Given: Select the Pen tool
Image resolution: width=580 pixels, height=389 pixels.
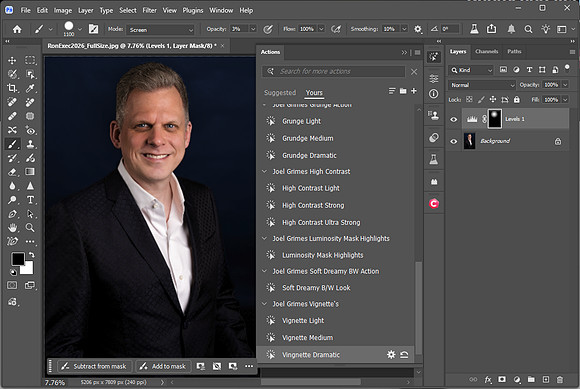Looking at the screenshot, I should point(12,214).
